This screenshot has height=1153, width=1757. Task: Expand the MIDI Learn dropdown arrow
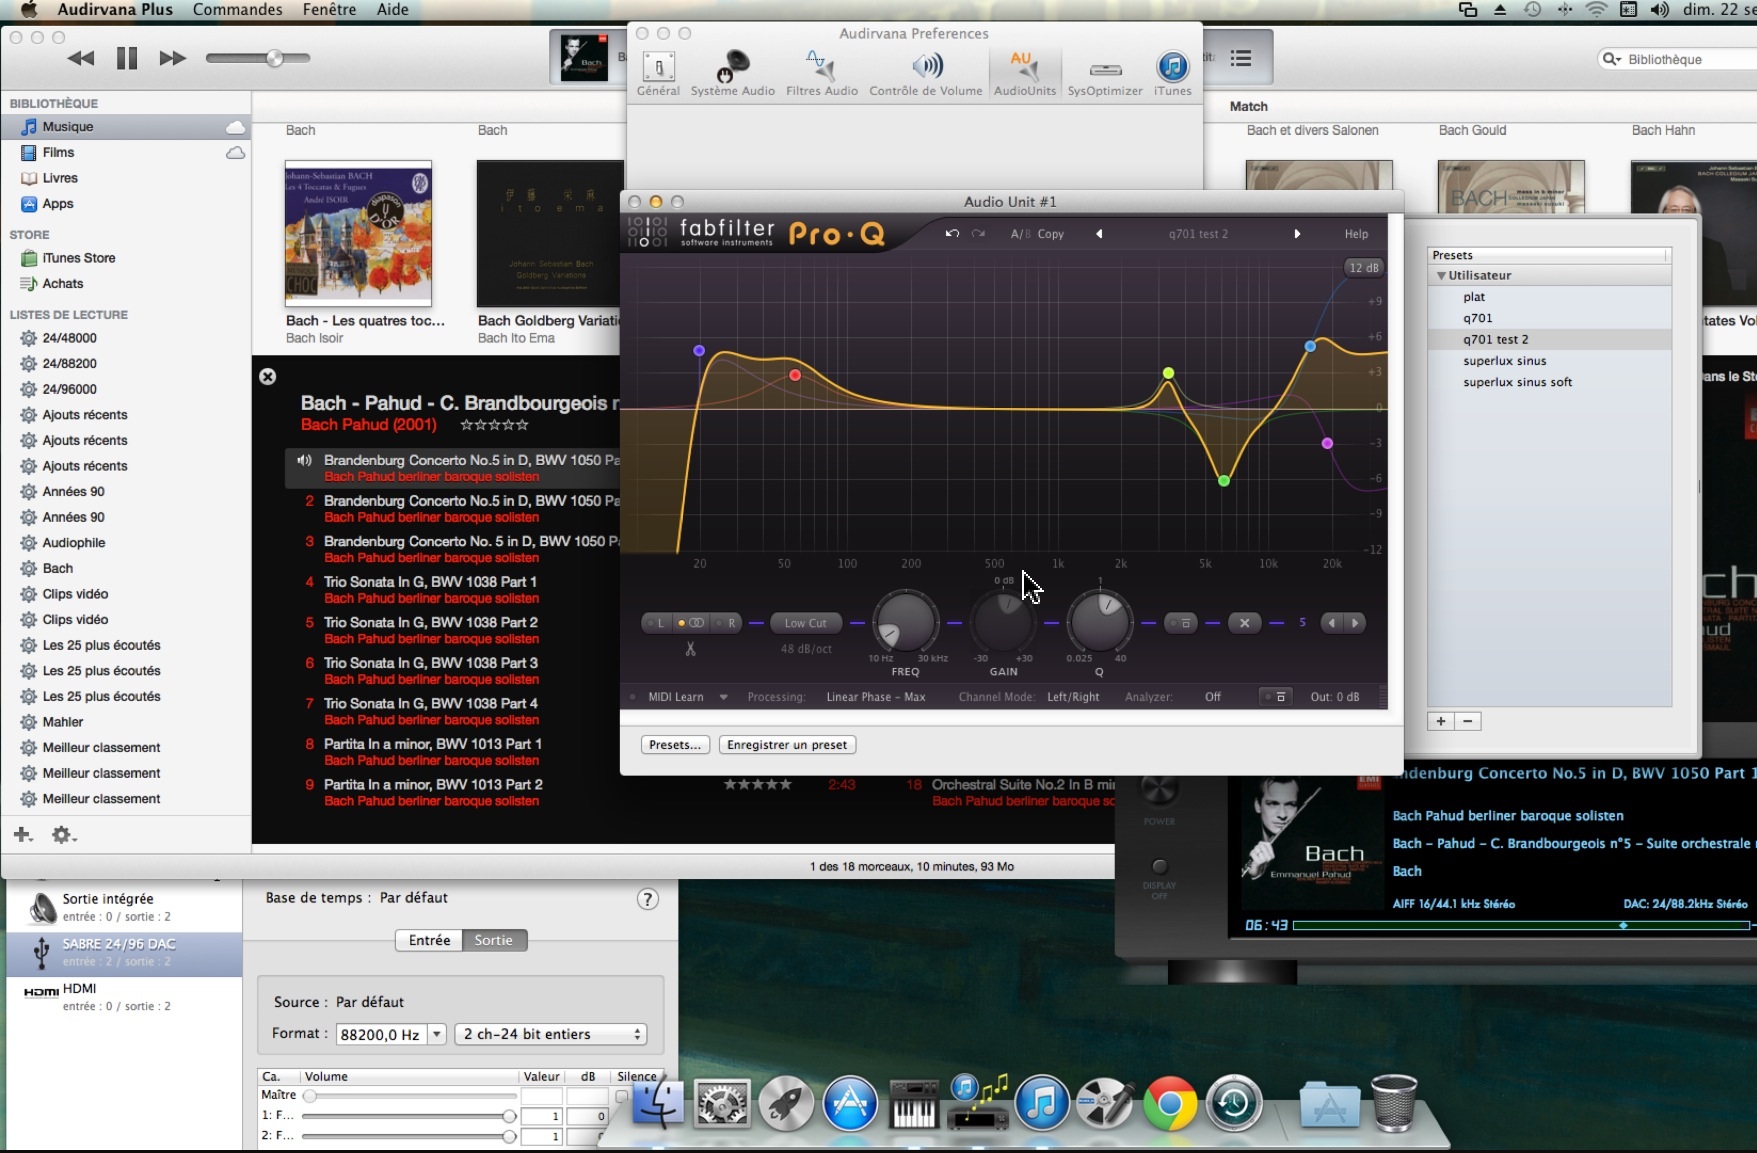point(723,697)
